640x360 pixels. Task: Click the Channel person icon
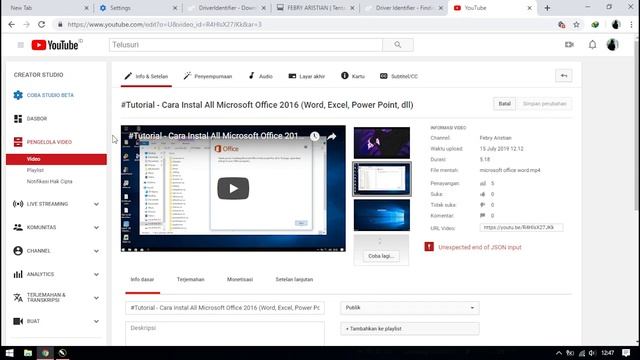click(18, 251)
